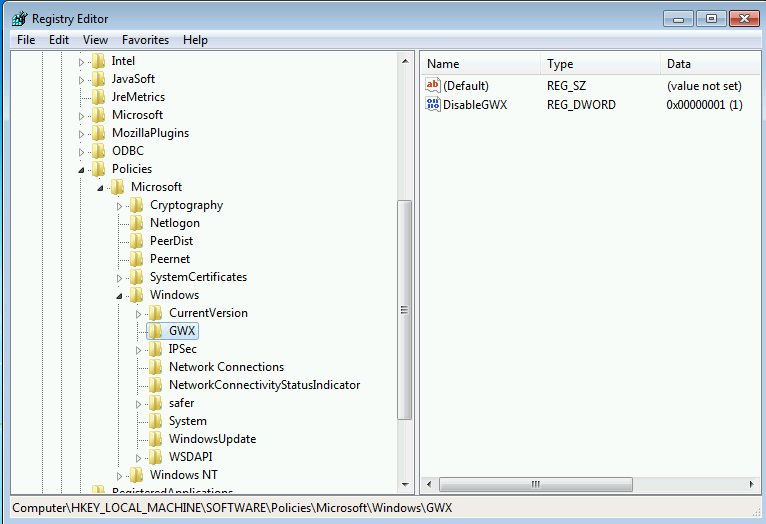Click the (Default) string value icon

pos(433,86)
